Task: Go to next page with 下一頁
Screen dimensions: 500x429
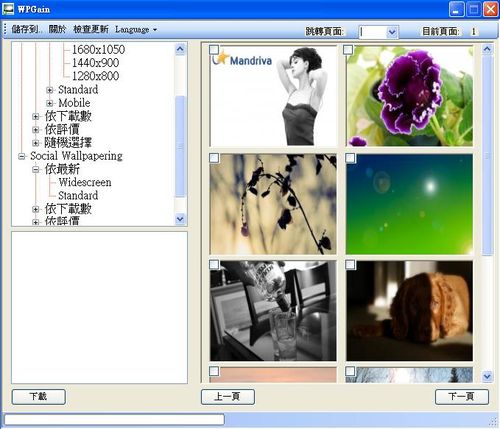Action: [462, 397]
